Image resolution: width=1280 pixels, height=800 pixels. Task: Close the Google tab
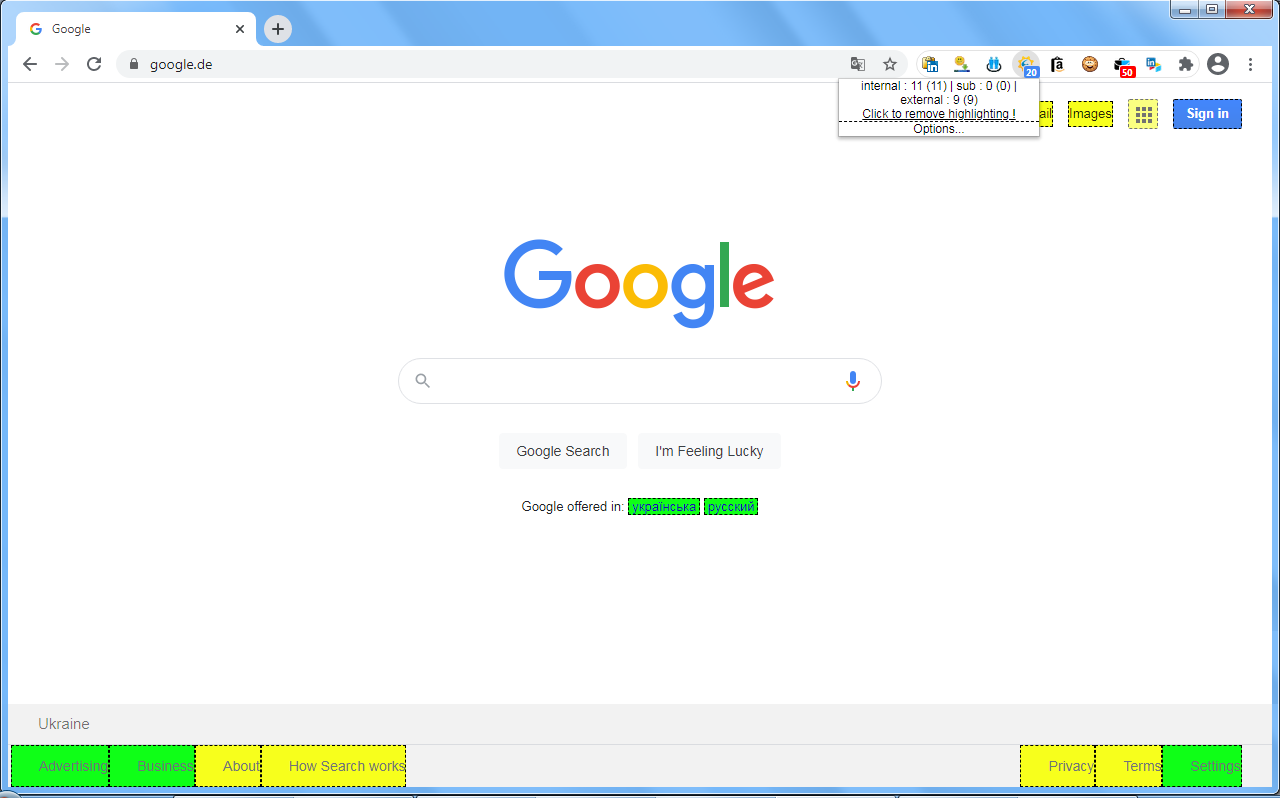click(240, 29)
